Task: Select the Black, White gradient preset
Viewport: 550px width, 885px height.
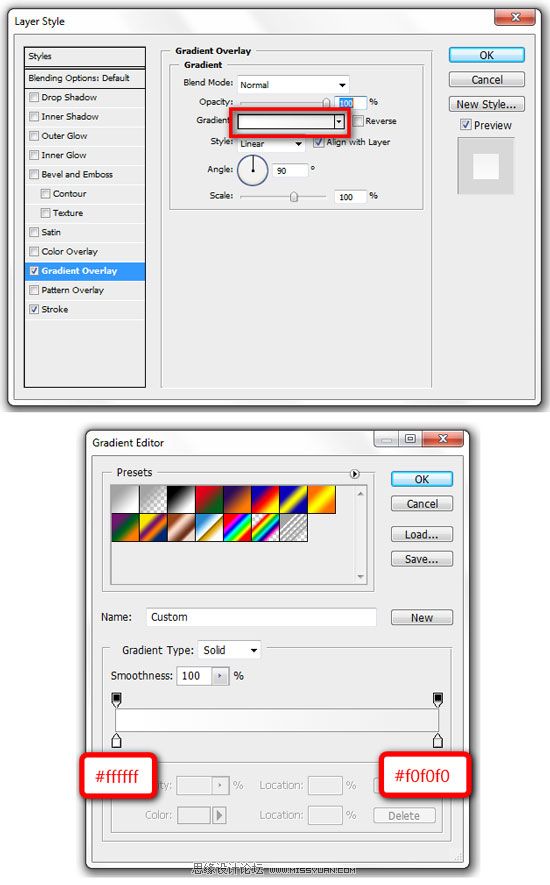Action: coord(181,500)
